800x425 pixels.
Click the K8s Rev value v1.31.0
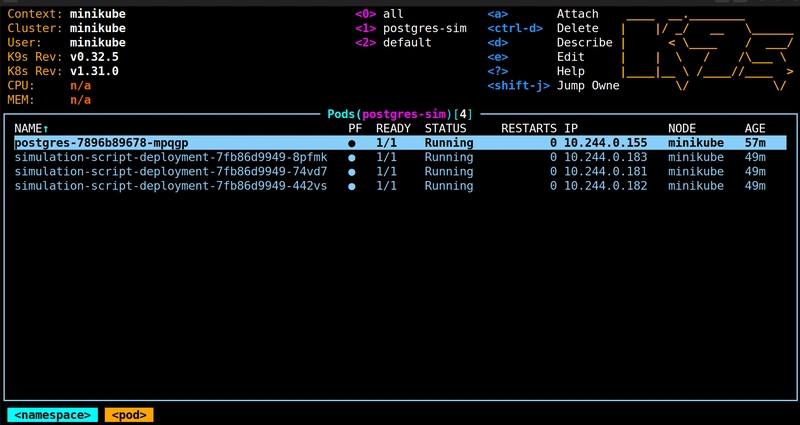[94, 71]
